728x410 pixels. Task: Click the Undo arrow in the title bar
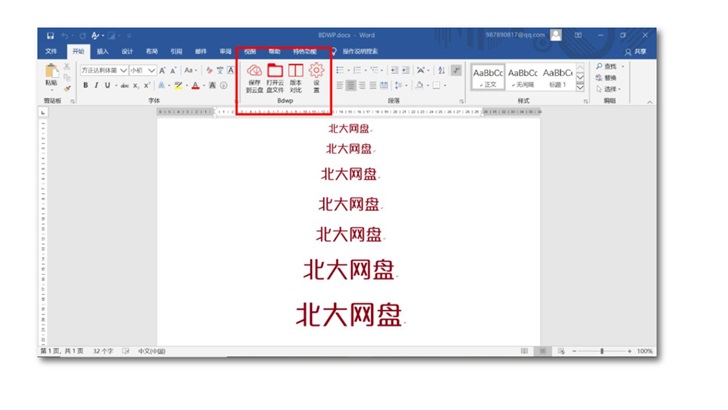pyautogui.click(x=65, y=36)
